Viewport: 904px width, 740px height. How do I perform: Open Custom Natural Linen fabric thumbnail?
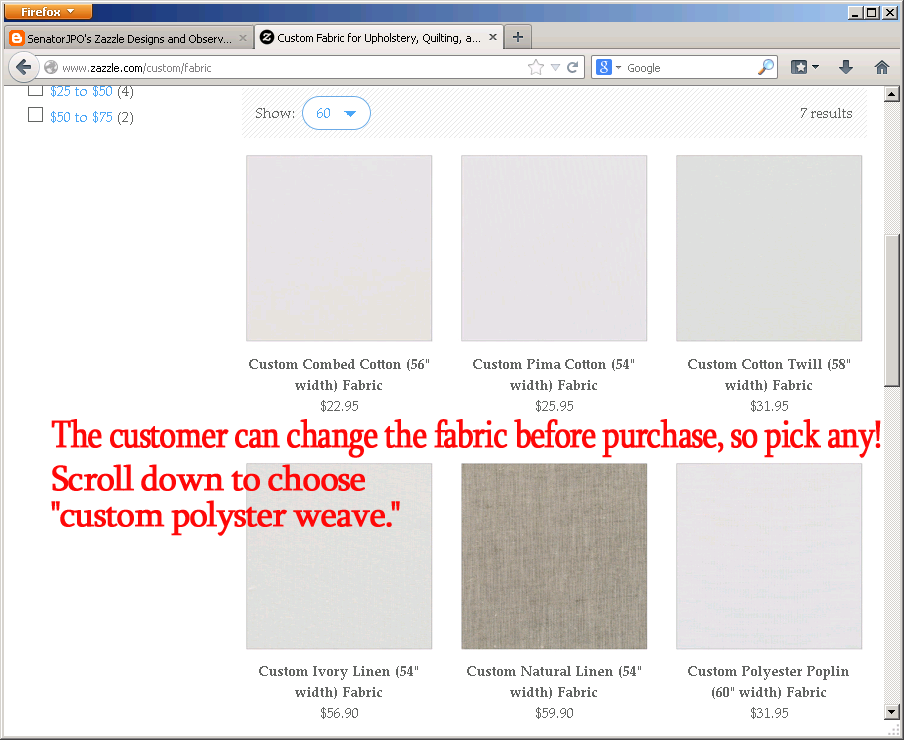(554, 556)
